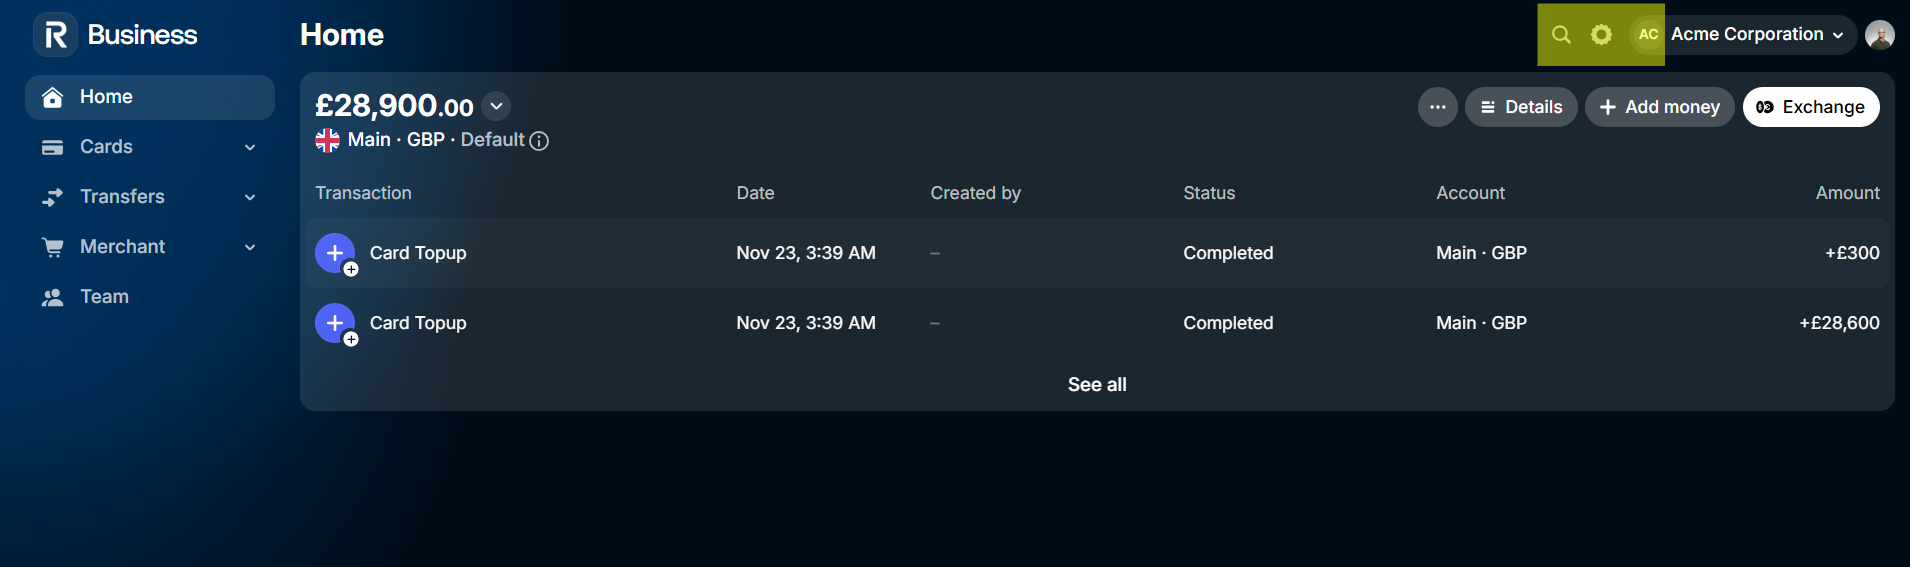
Task: Click the Add money button
Action: (1659, 107)
